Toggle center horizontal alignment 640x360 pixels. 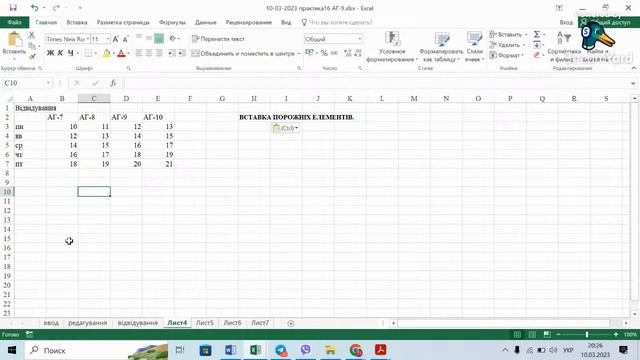point(149,53)
